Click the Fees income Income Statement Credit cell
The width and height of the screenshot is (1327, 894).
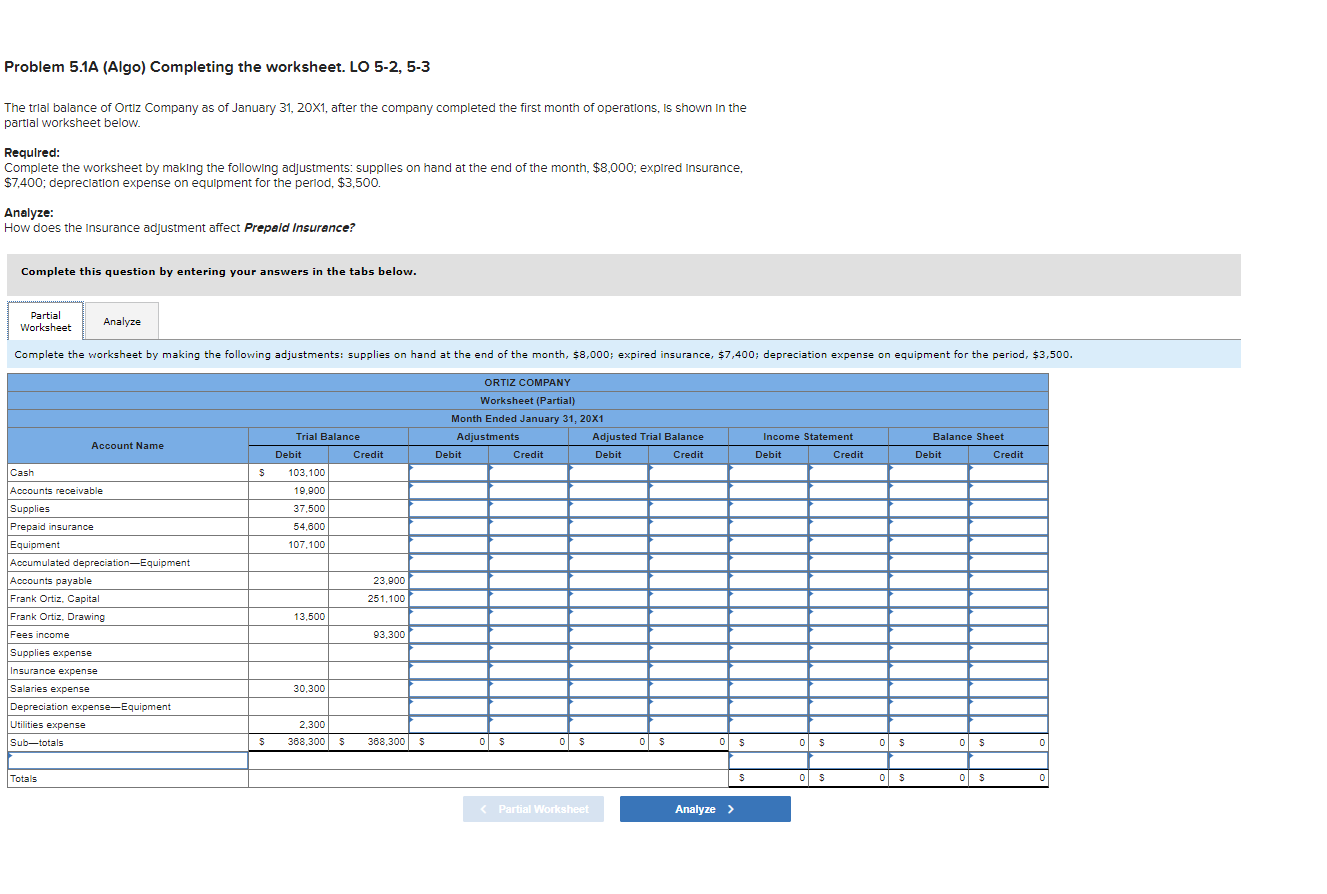click(x=848, y=634)
